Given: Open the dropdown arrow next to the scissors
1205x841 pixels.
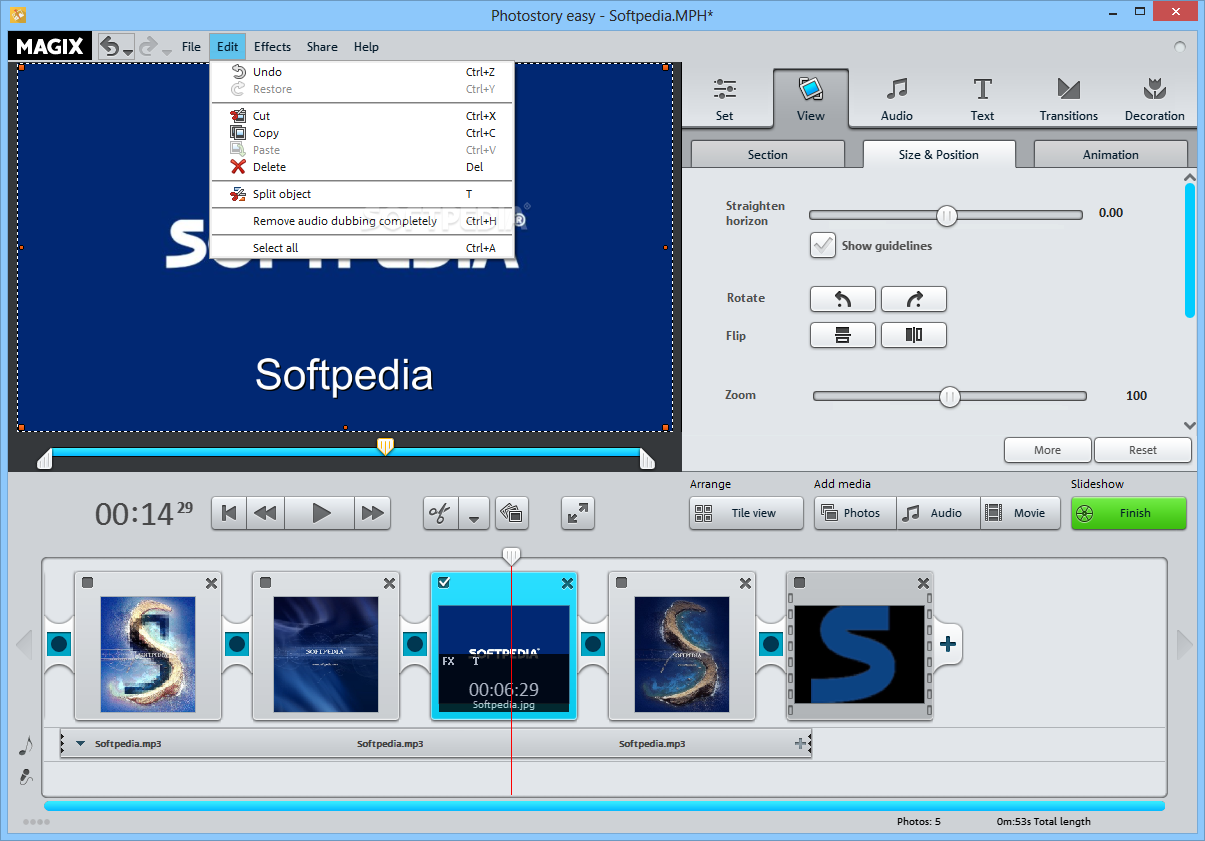Looking at the screenshot, I should (x=474, y=514).
